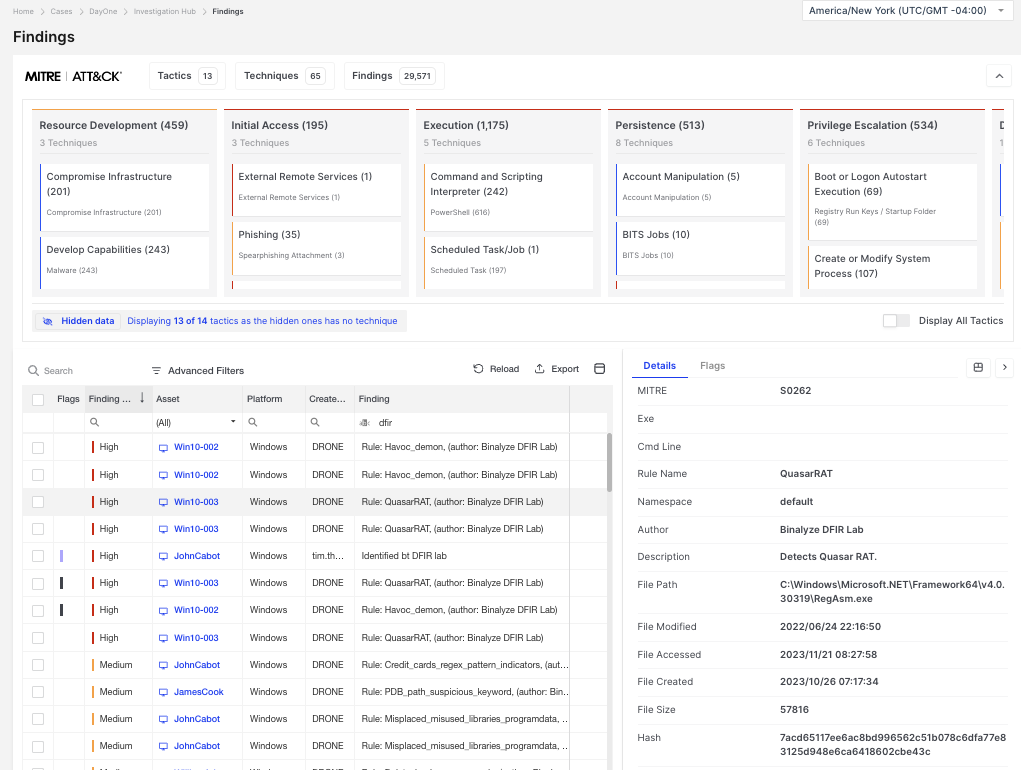This screenshot has height=770, width=1021.
Task: Enable the Display All Tactics switch
Action: 896,321
